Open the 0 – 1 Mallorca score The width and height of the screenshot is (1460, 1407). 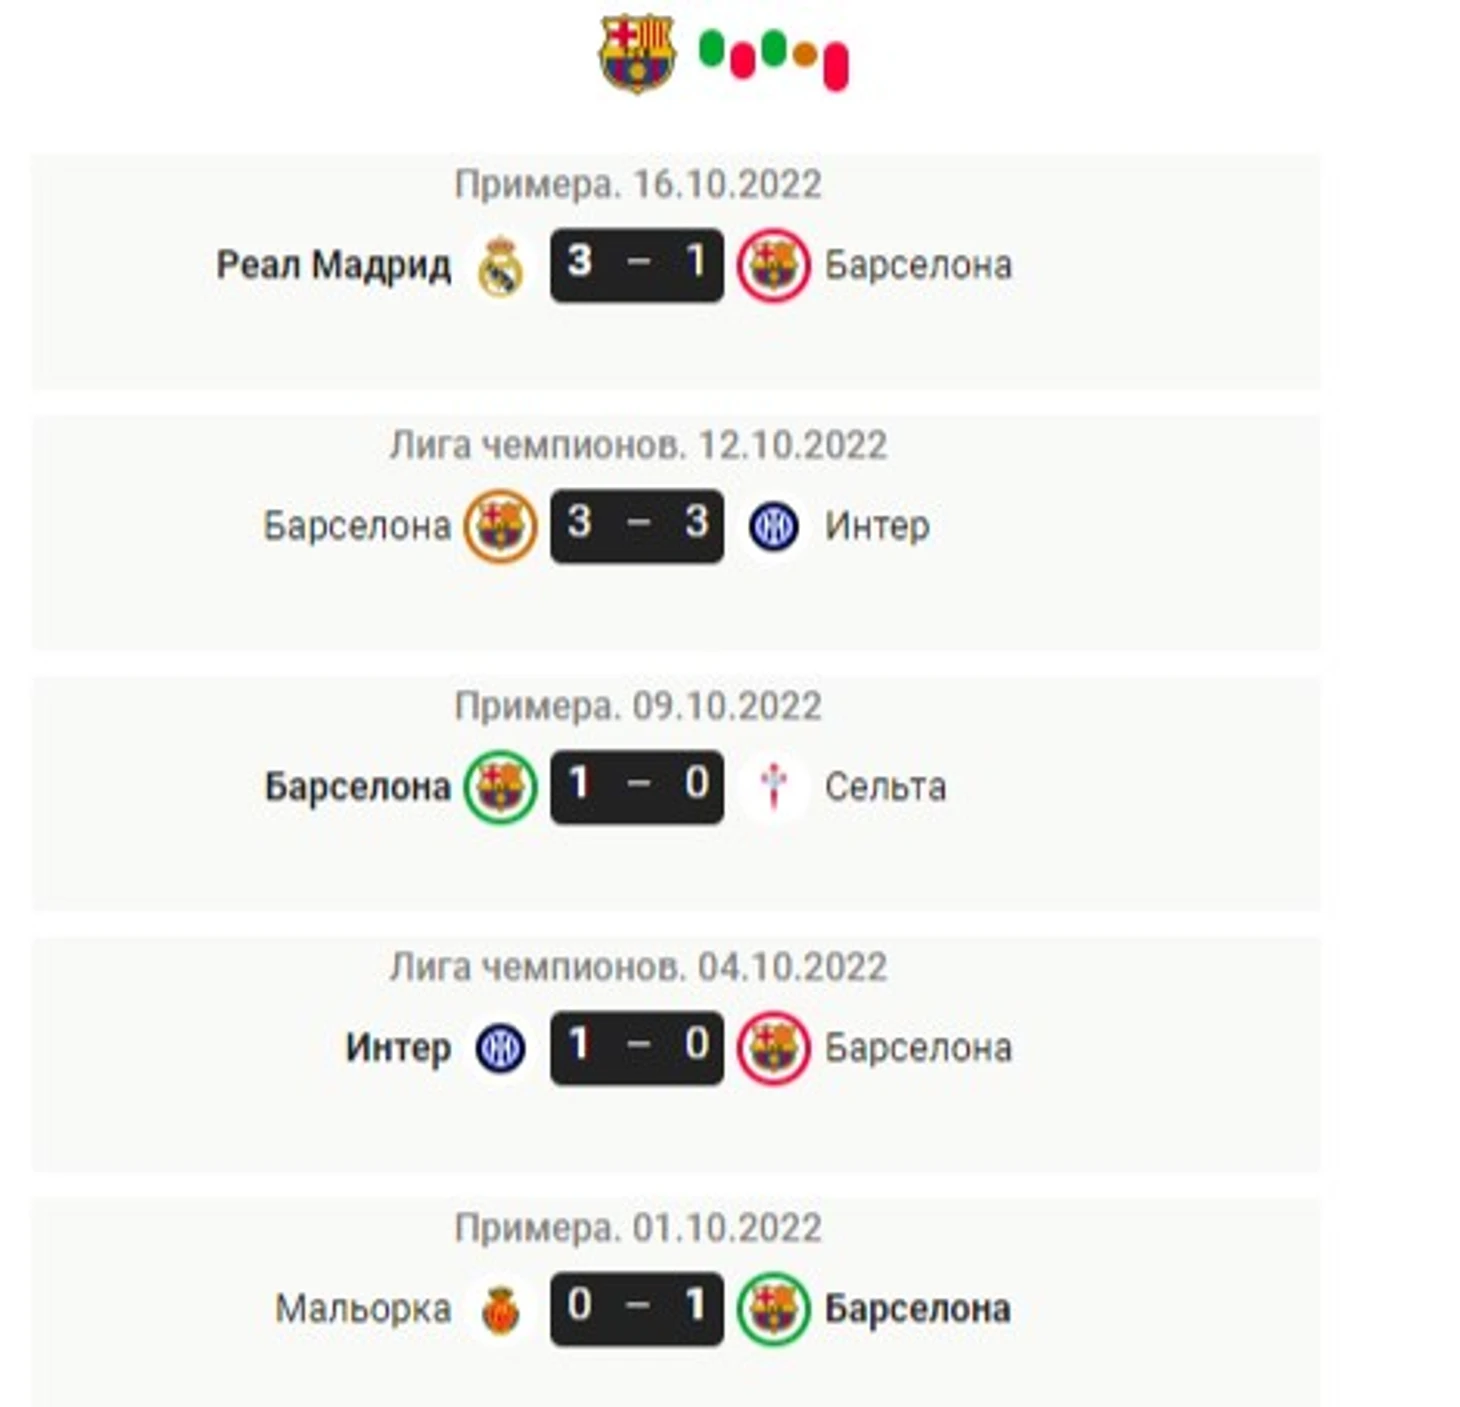tap(637, 1309)
